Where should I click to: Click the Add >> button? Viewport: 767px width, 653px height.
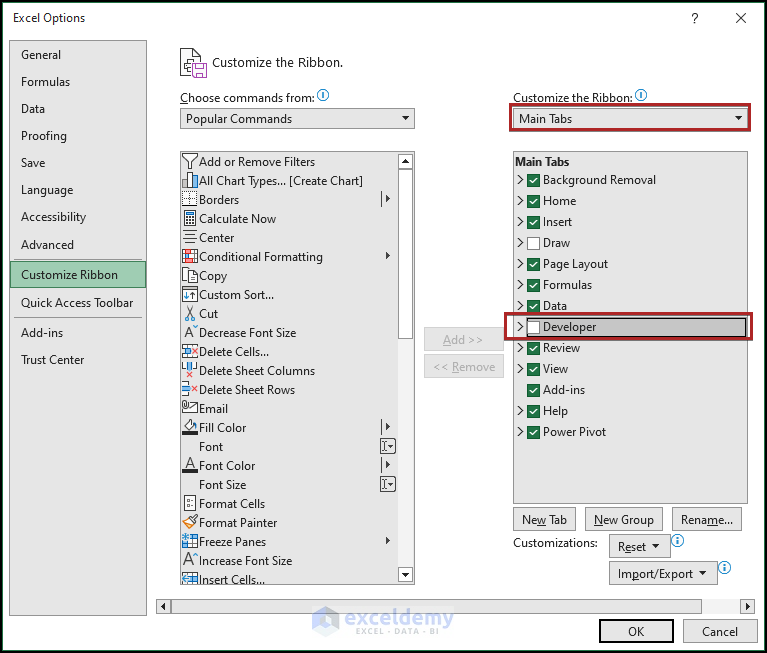(463, 339)
